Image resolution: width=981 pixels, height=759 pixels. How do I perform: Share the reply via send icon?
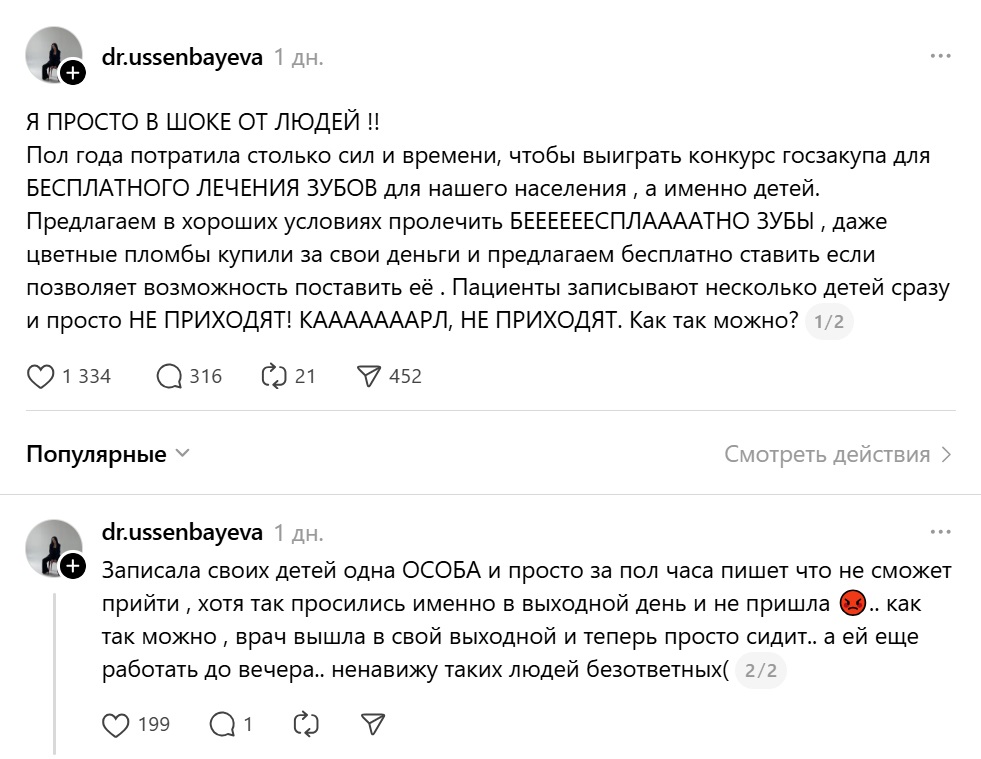pos(372,724)
